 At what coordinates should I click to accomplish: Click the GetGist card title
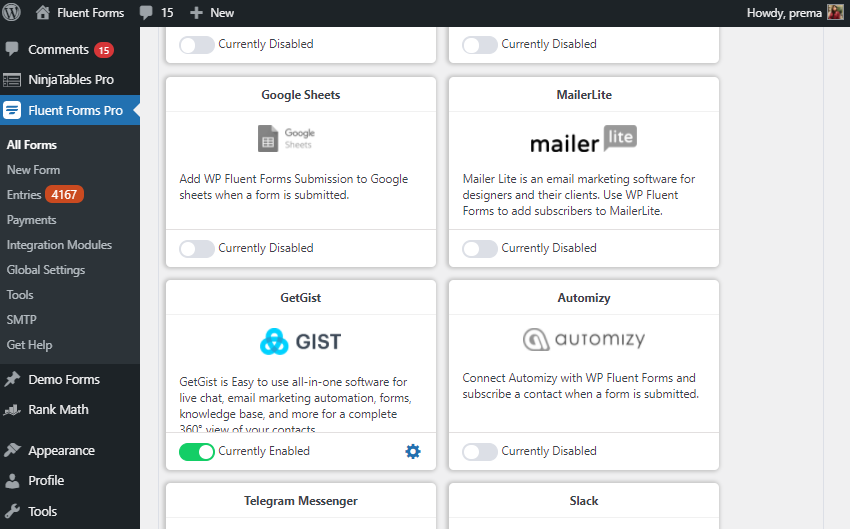301,298
